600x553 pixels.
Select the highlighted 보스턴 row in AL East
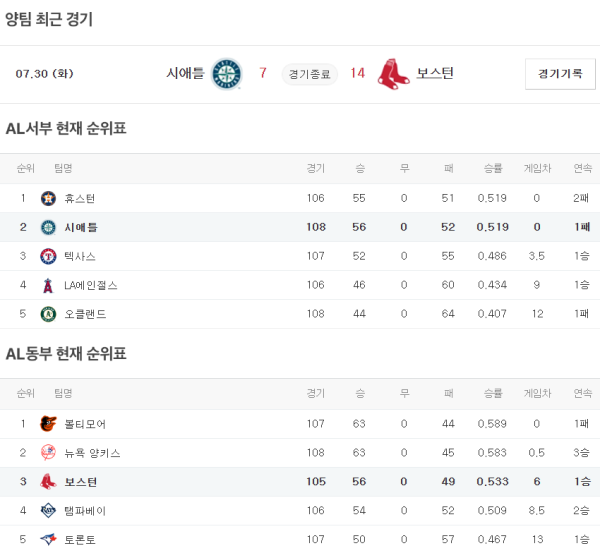point(300,481)
